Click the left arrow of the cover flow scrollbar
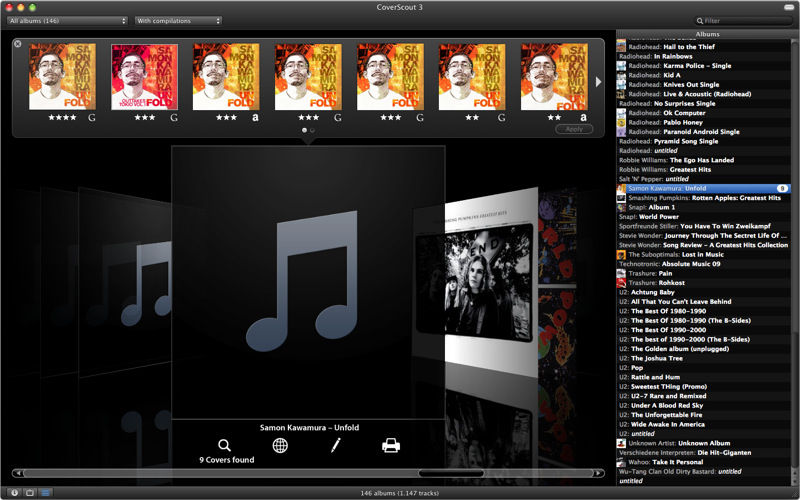The width and height of the screenshot is (800, 500). [x=18, y=473]
